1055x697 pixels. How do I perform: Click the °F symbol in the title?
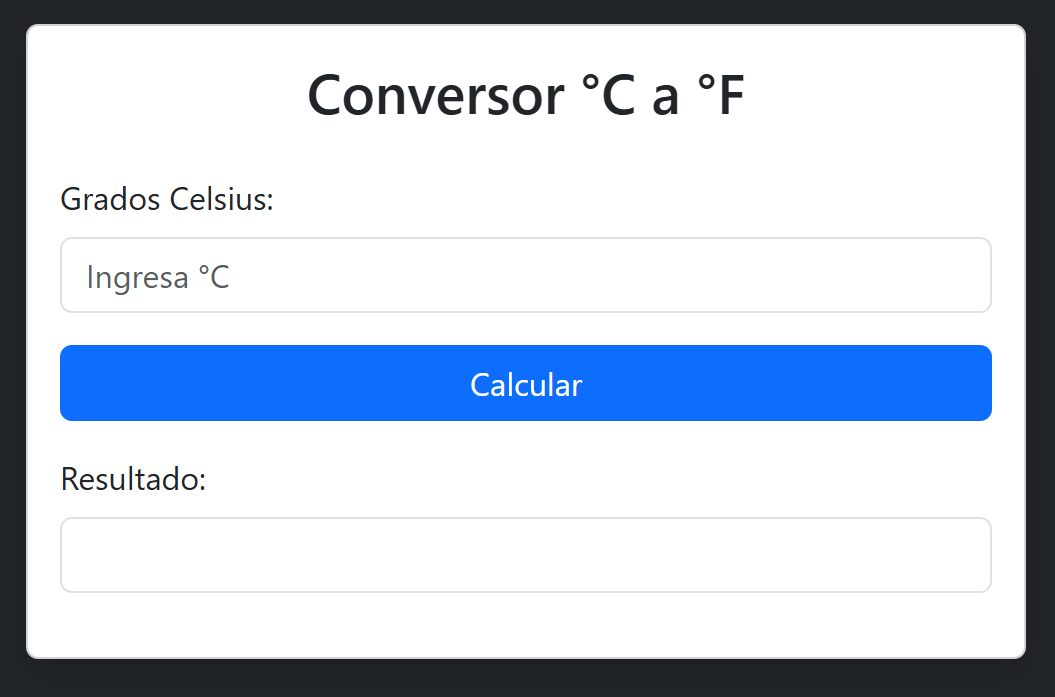721,96
